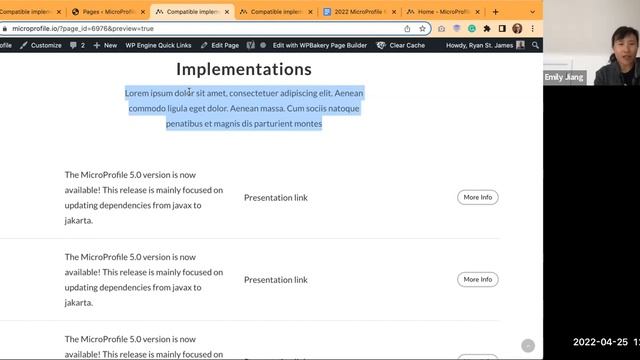The image size is (640, 360).
Task: Click the scroll-to-top round button
Action: pos(528,346)
